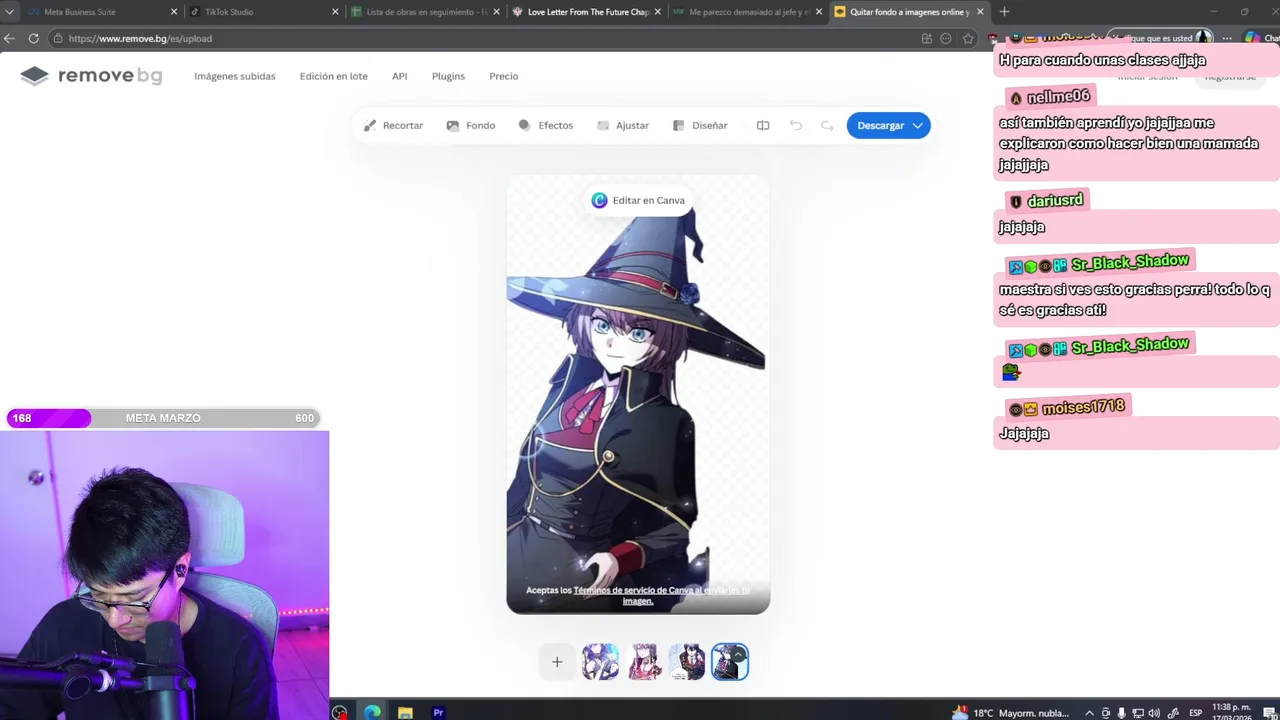The height and width of the screenshot is (720, 1280).
Task: Open Microsoft Edge from taskbar
Action: [372, 712]
